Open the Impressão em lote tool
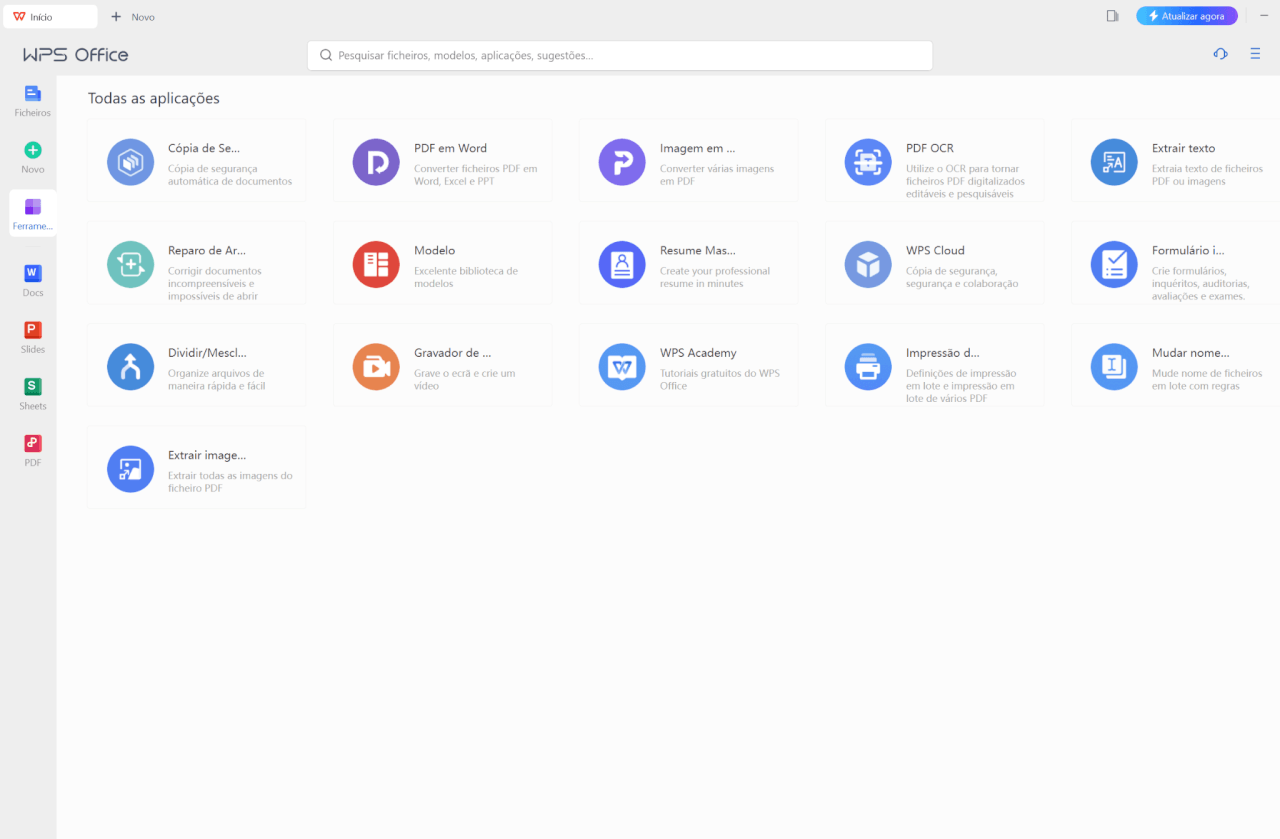 click(x=934, y=364)
